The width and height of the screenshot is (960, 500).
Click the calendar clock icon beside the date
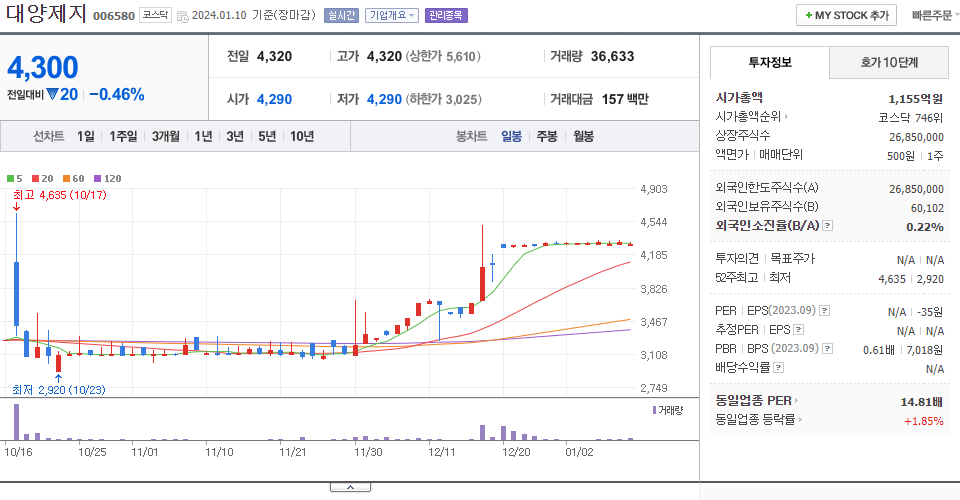182,17
